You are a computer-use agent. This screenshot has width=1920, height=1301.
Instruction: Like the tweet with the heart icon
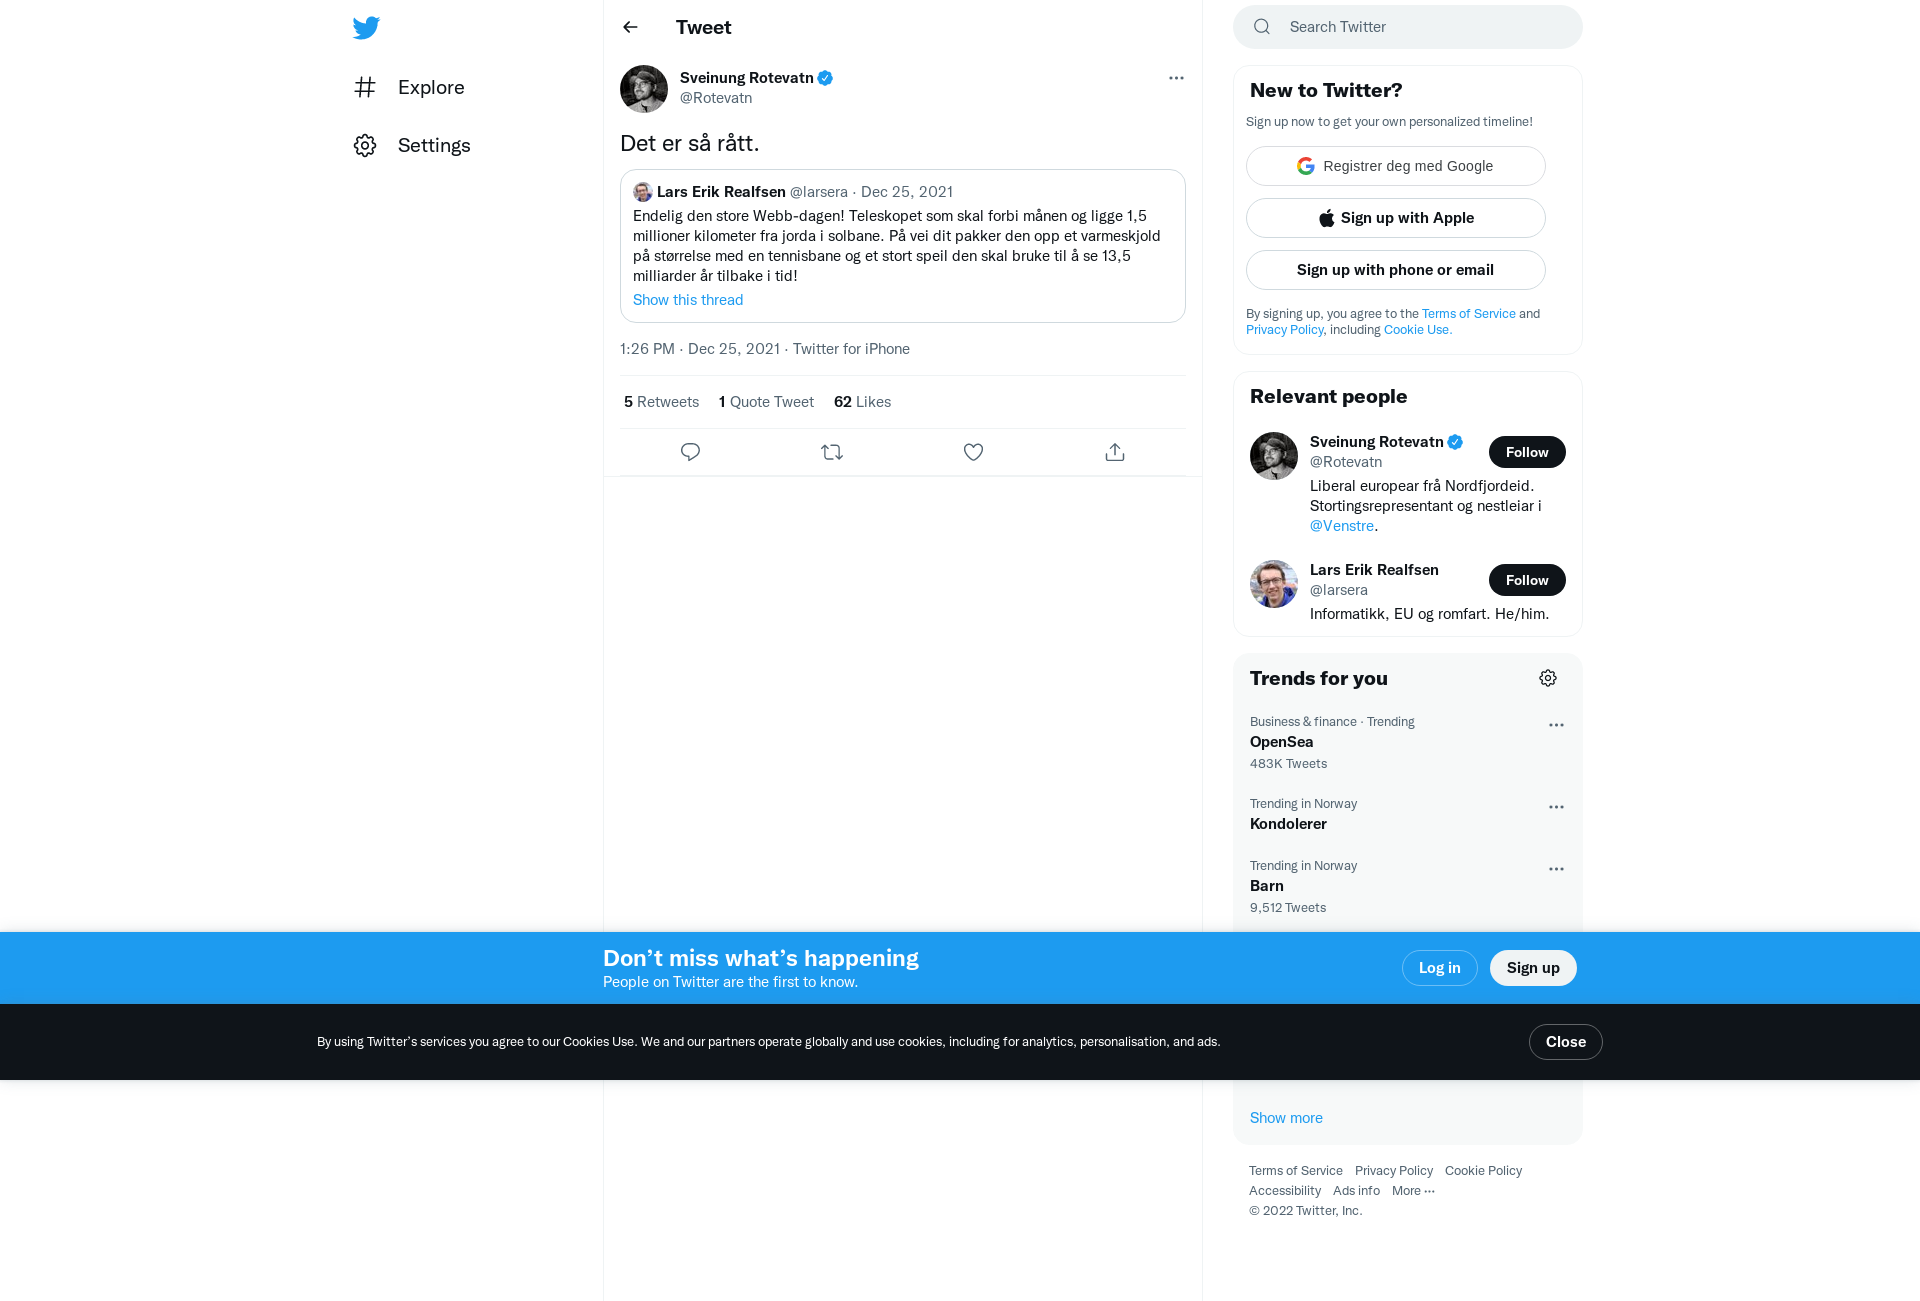(973, 452)
